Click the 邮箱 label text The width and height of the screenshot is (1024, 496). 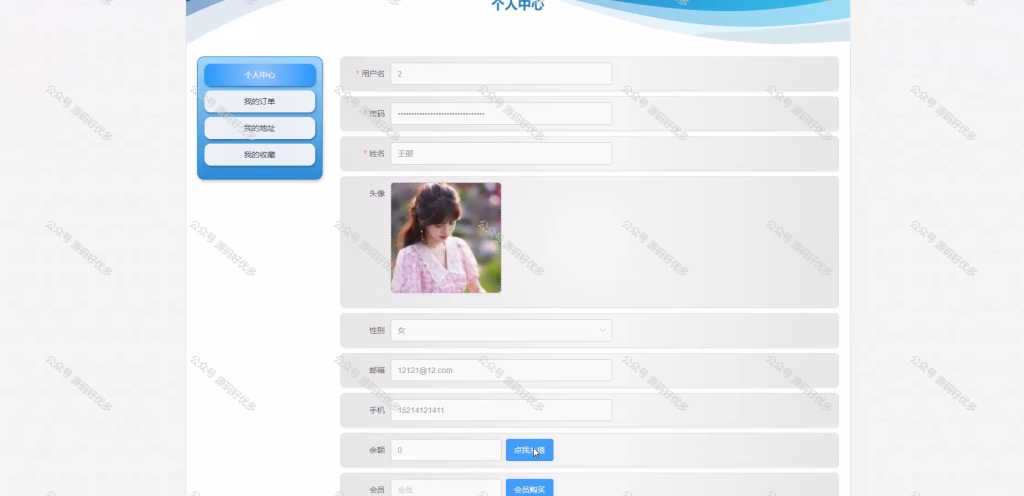[377, 370]
